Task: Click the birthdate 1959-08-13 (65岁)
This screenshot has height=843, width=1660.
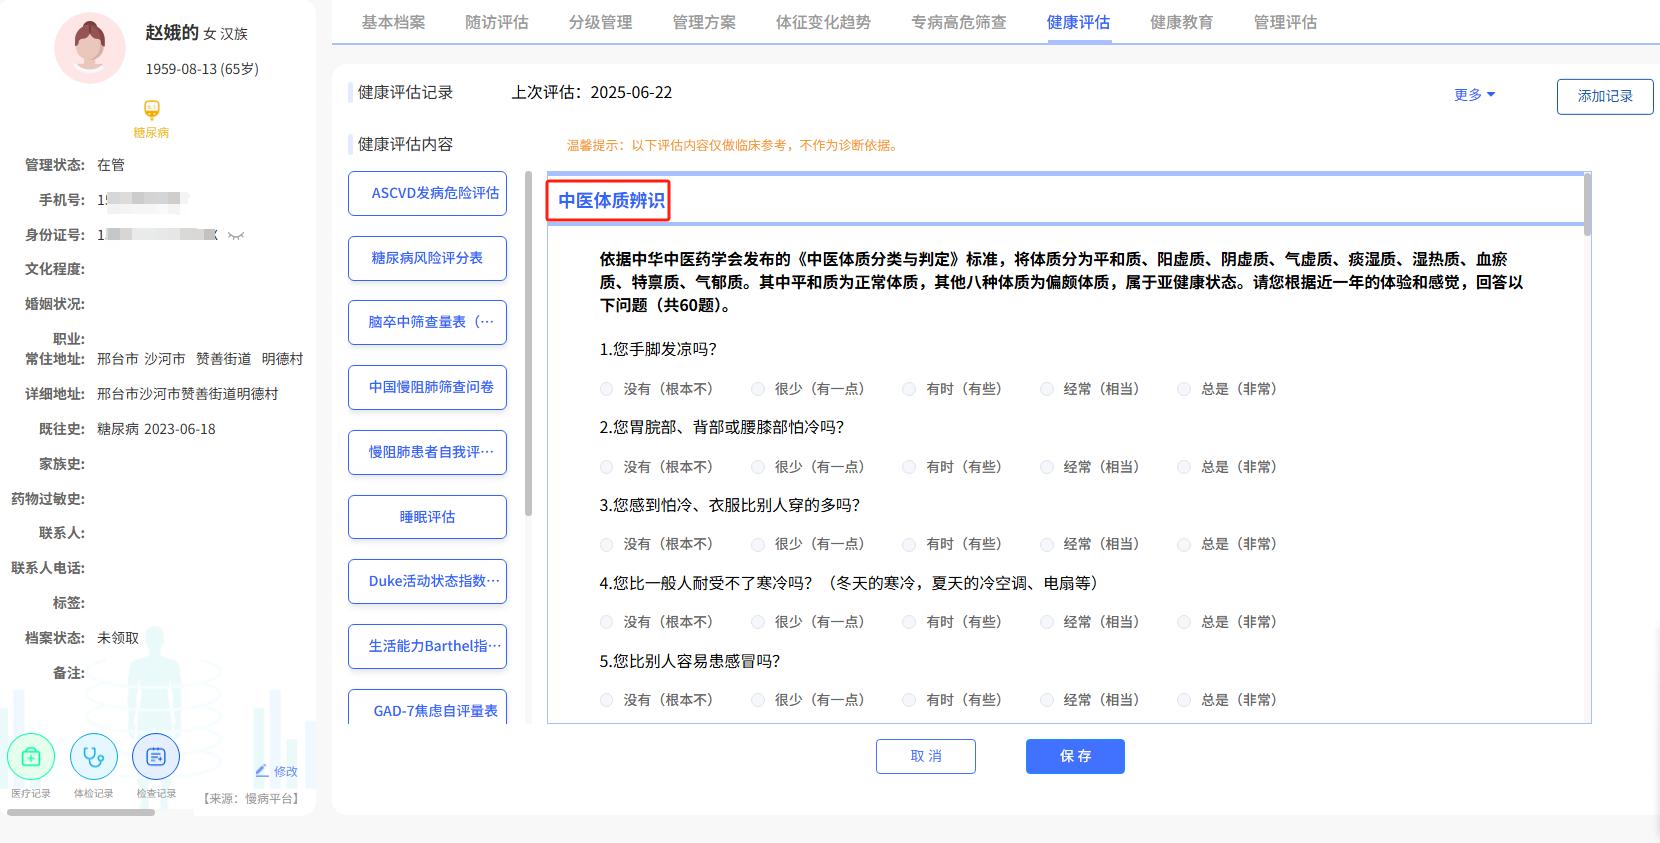Action: point(202,69)
